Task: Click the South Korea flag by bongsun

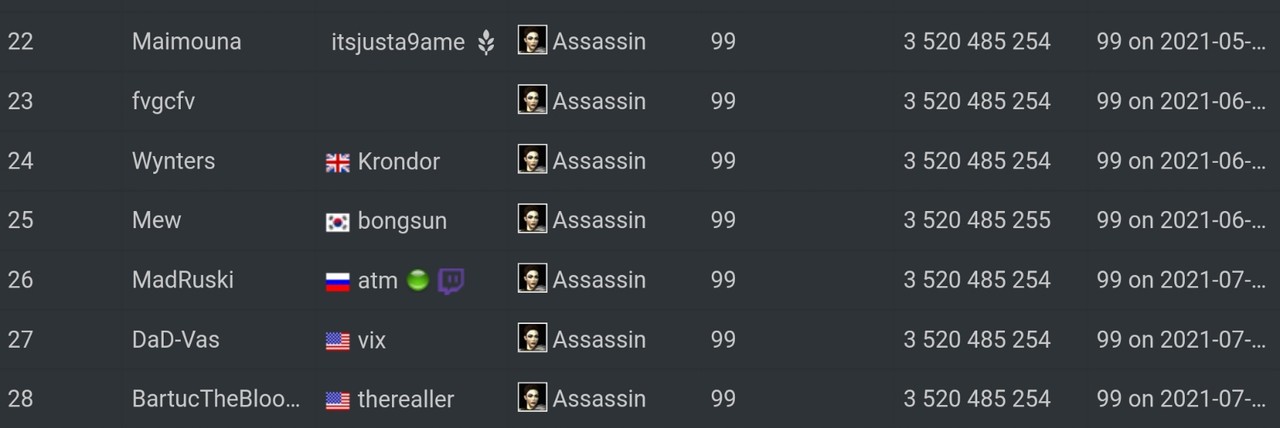Action: coord(338,222)
